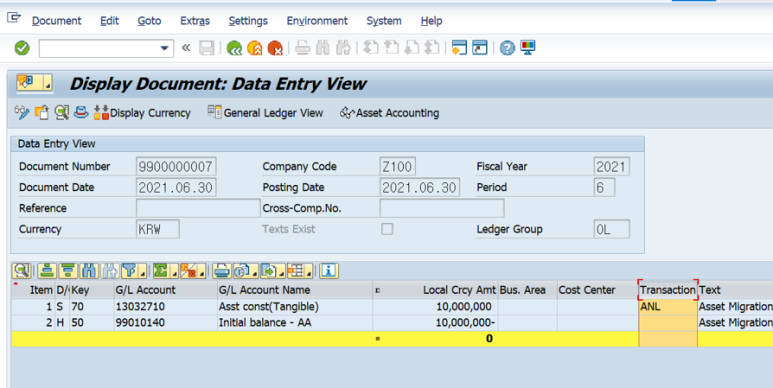The height and width of the screenshot is (388, 773).
Task: Click the Initial balance - AA cell
Action: 295,323
